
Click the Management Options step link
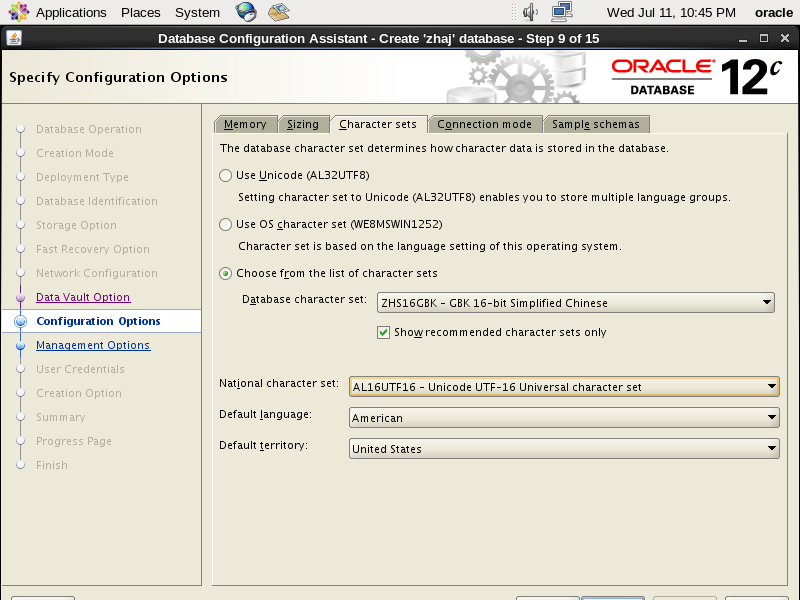93,345
